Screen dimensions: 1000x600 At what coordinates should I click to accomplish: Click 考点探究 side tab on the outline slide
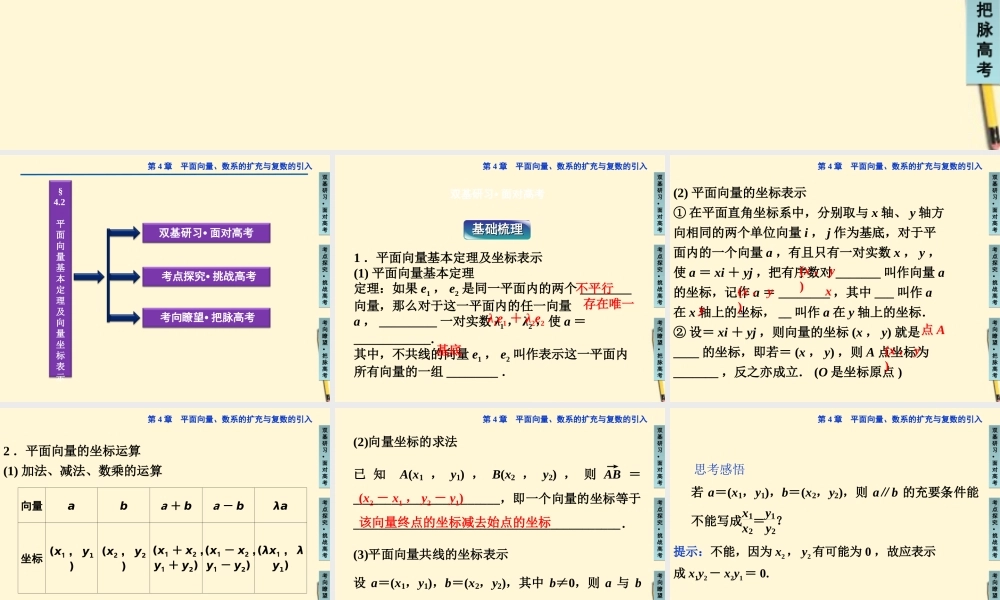tap(325, 276)
